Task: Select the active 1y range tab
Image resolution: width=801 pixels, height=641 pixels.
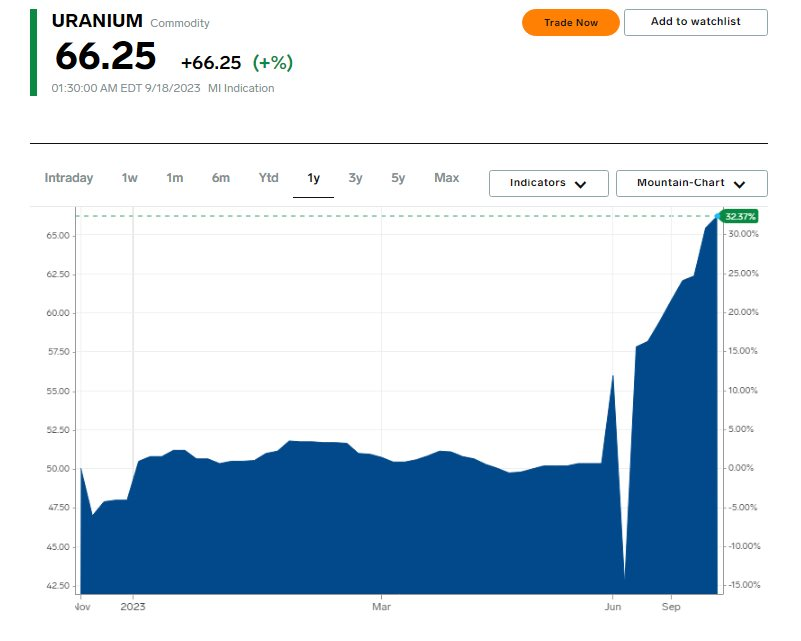Action: click(313, 178)
